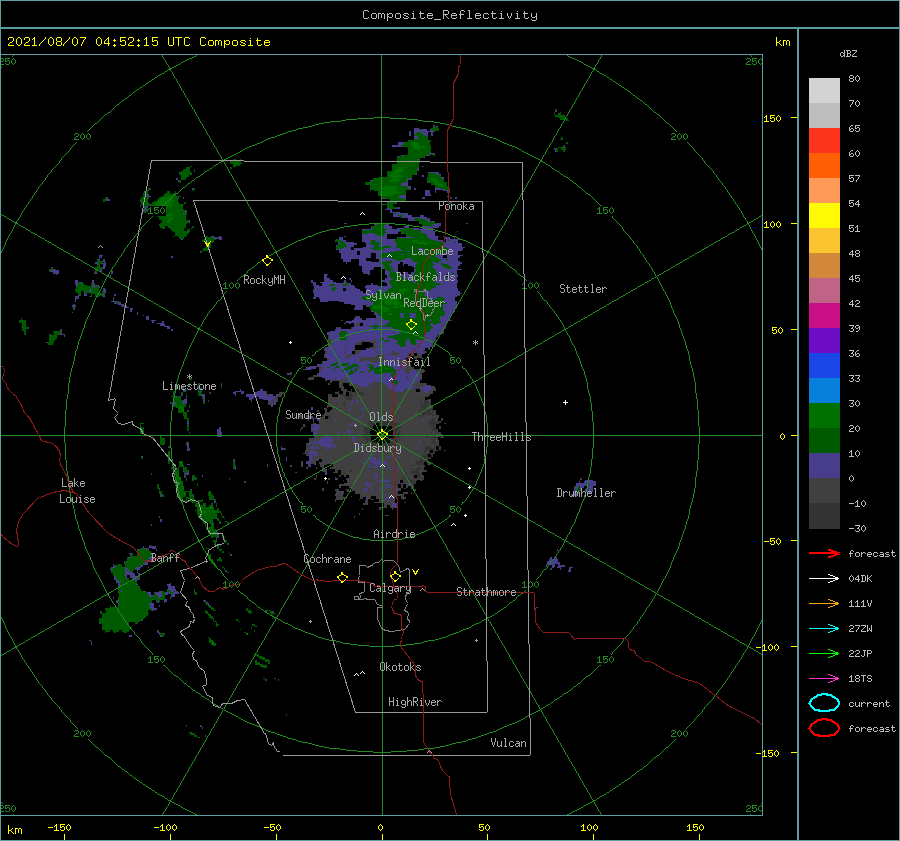Click the Cochrane city label
900x841 pixels.
tap(327, 559)
